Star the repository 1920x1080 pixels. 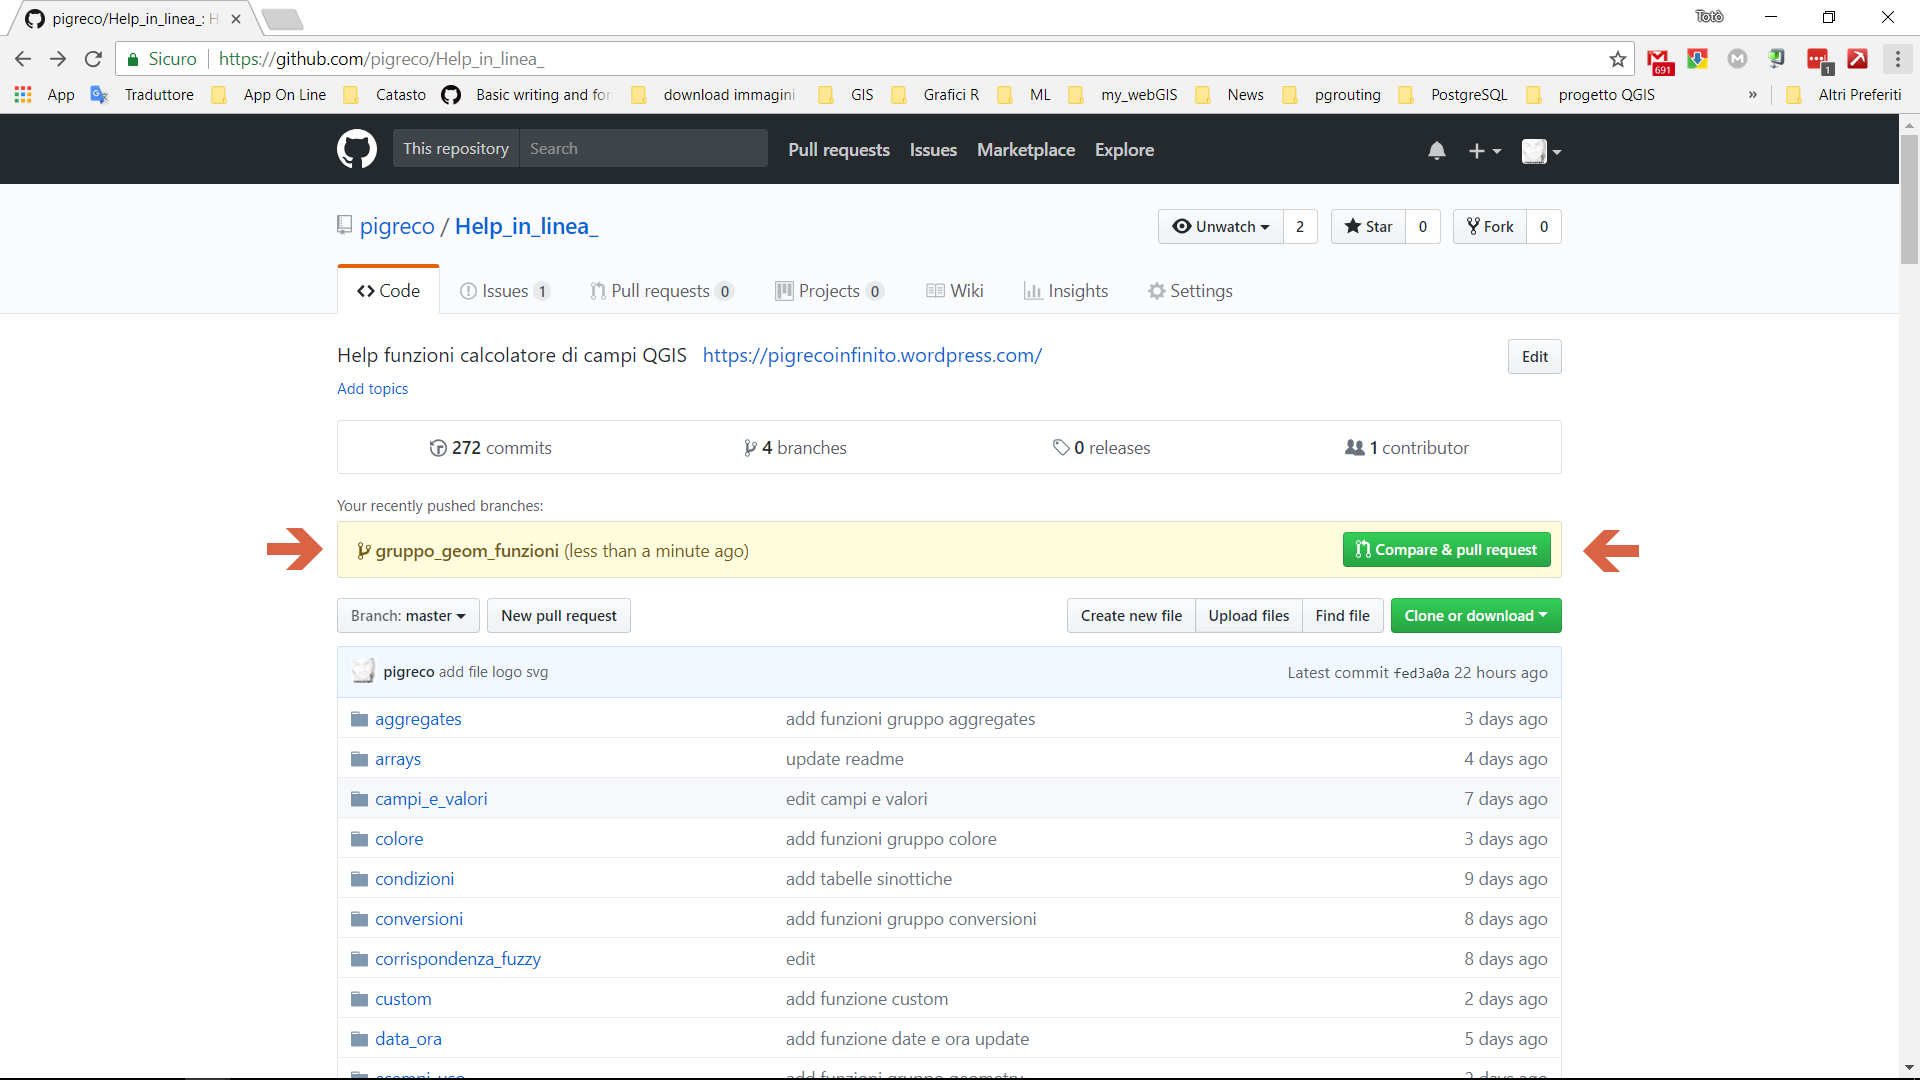point(1368,227)
